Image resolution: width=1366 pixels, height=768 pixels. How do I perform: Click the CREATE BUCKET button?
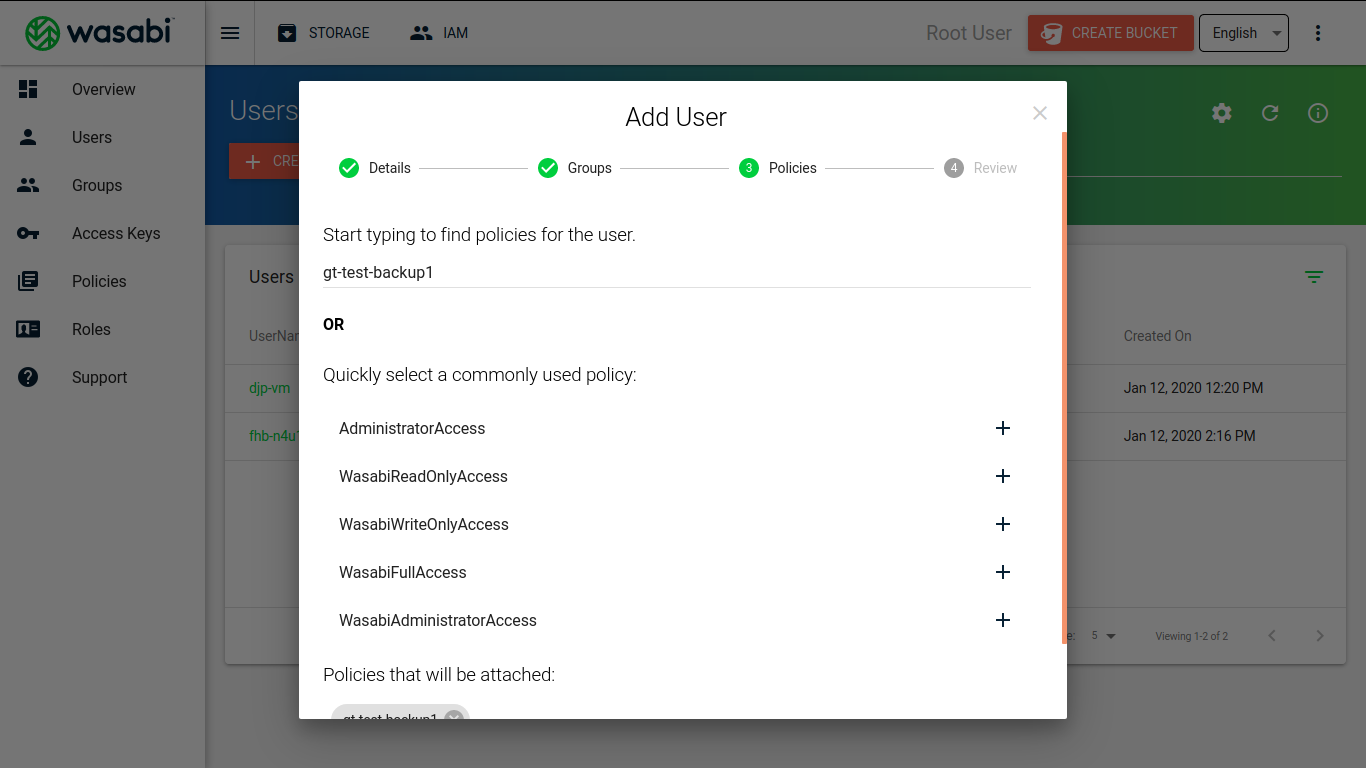(1110, 33)
